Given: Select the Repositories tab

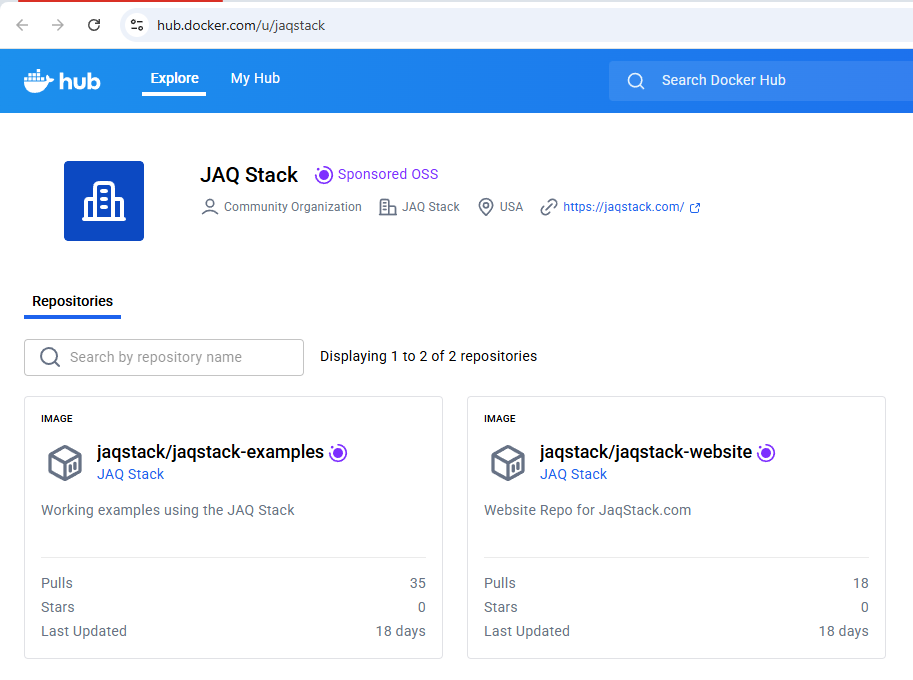Looking at the screenshot, I should click(x=72, y=301).
